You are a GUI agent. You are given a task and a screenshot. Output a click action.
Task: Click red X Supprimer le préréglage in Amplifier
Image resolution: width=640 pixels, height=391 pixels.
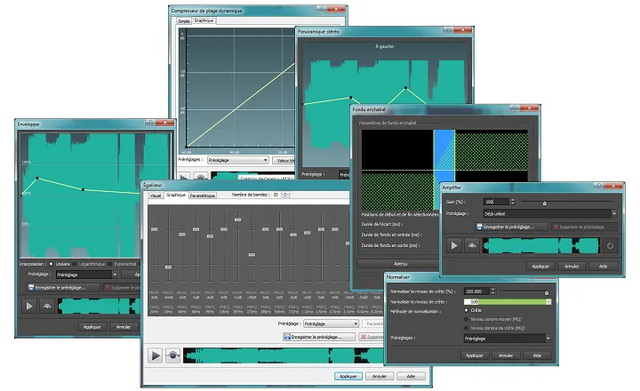[x=556, y=227]
